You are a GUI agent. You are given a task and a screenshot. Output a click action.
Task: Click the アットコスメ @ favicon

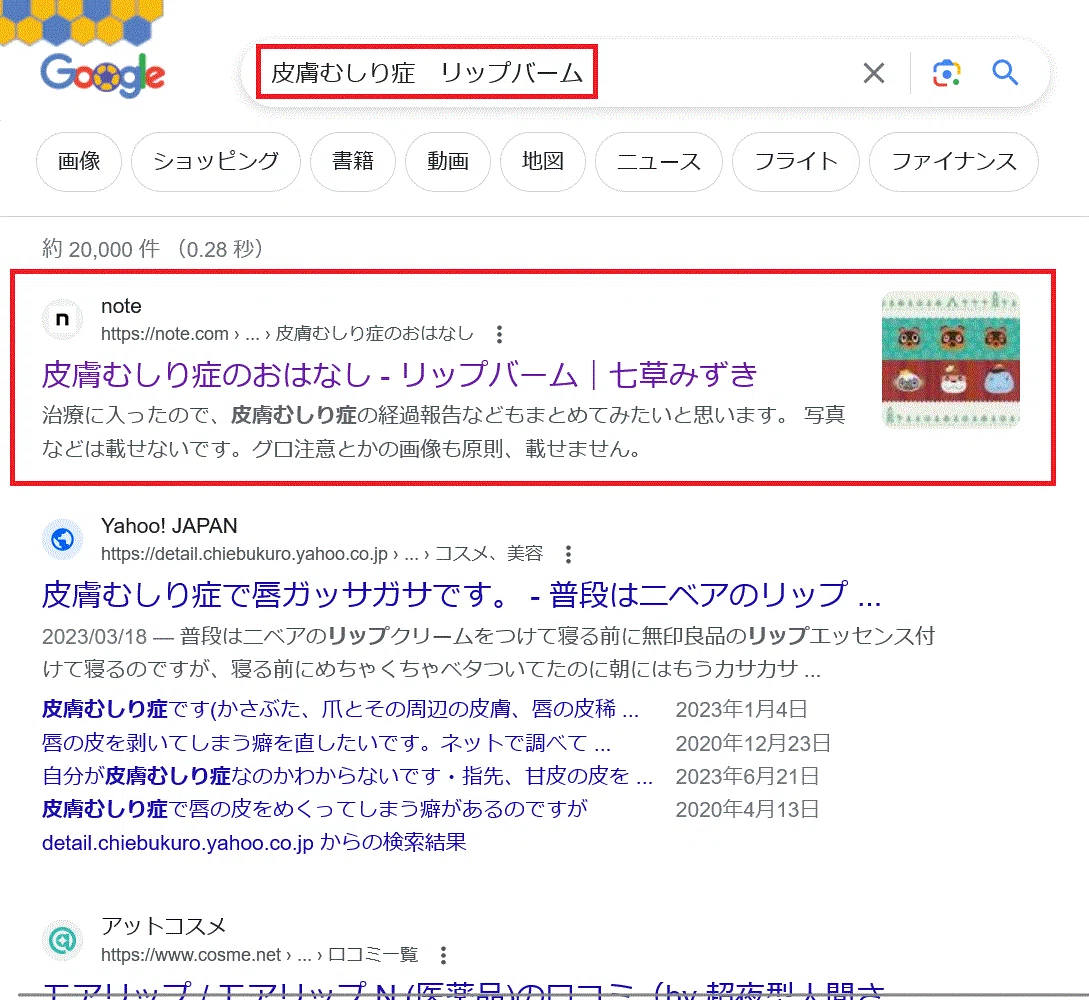pyautogui.click(x=63, y=940)
